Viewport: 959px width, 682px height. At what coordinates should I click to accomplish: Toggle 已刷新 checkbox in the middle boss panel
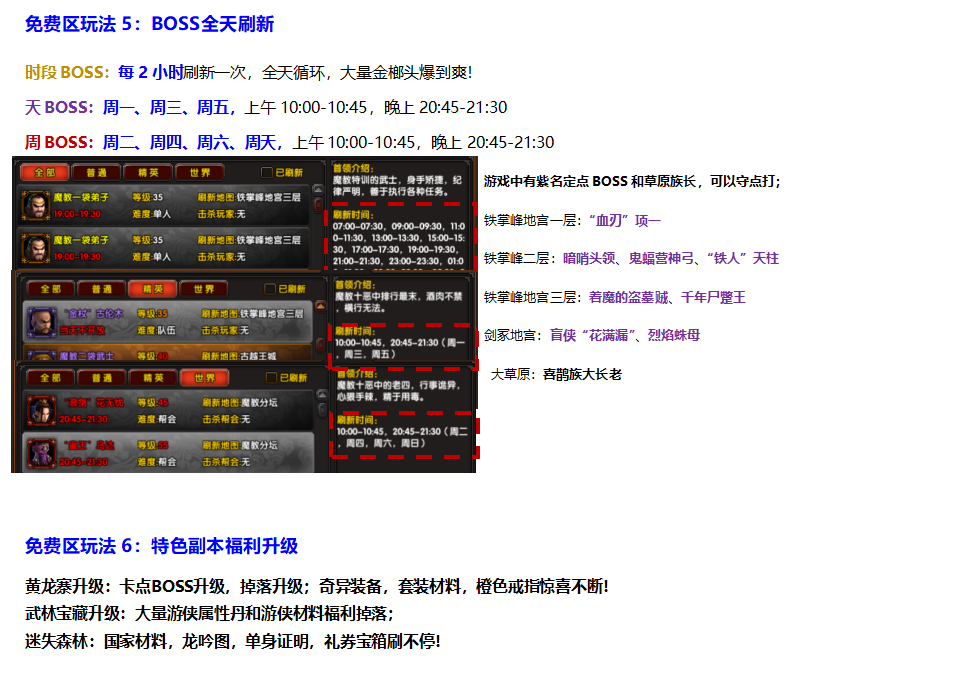click(269, 289)
